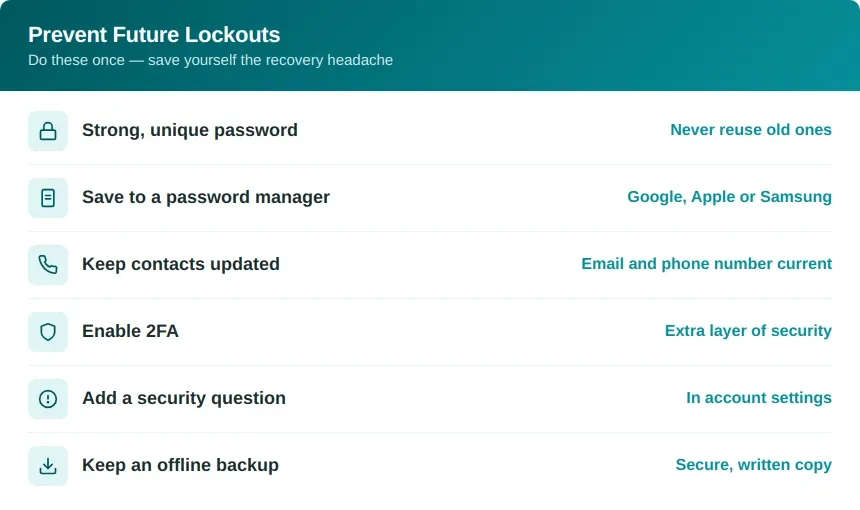Click the 'Extra layer of security' text

pyautogui.click(x=748, y=330)
